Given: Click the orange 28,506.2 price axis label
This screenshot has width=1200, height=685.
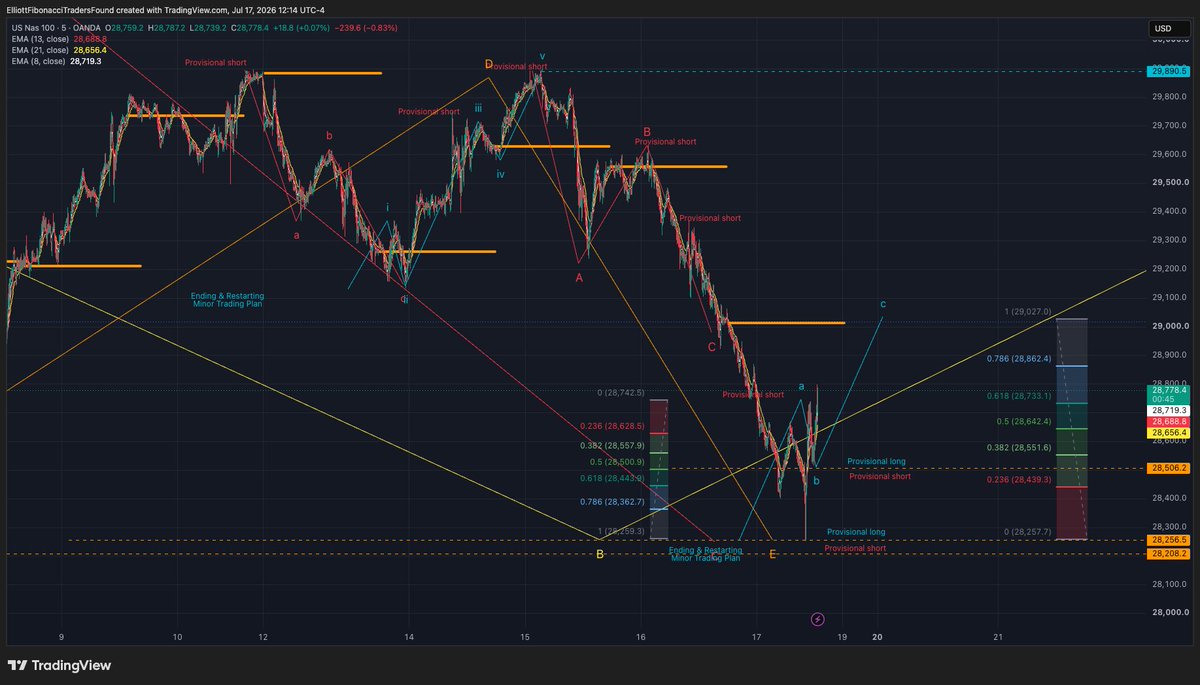Looking at the screenshot, I should tap(1168, 467).
